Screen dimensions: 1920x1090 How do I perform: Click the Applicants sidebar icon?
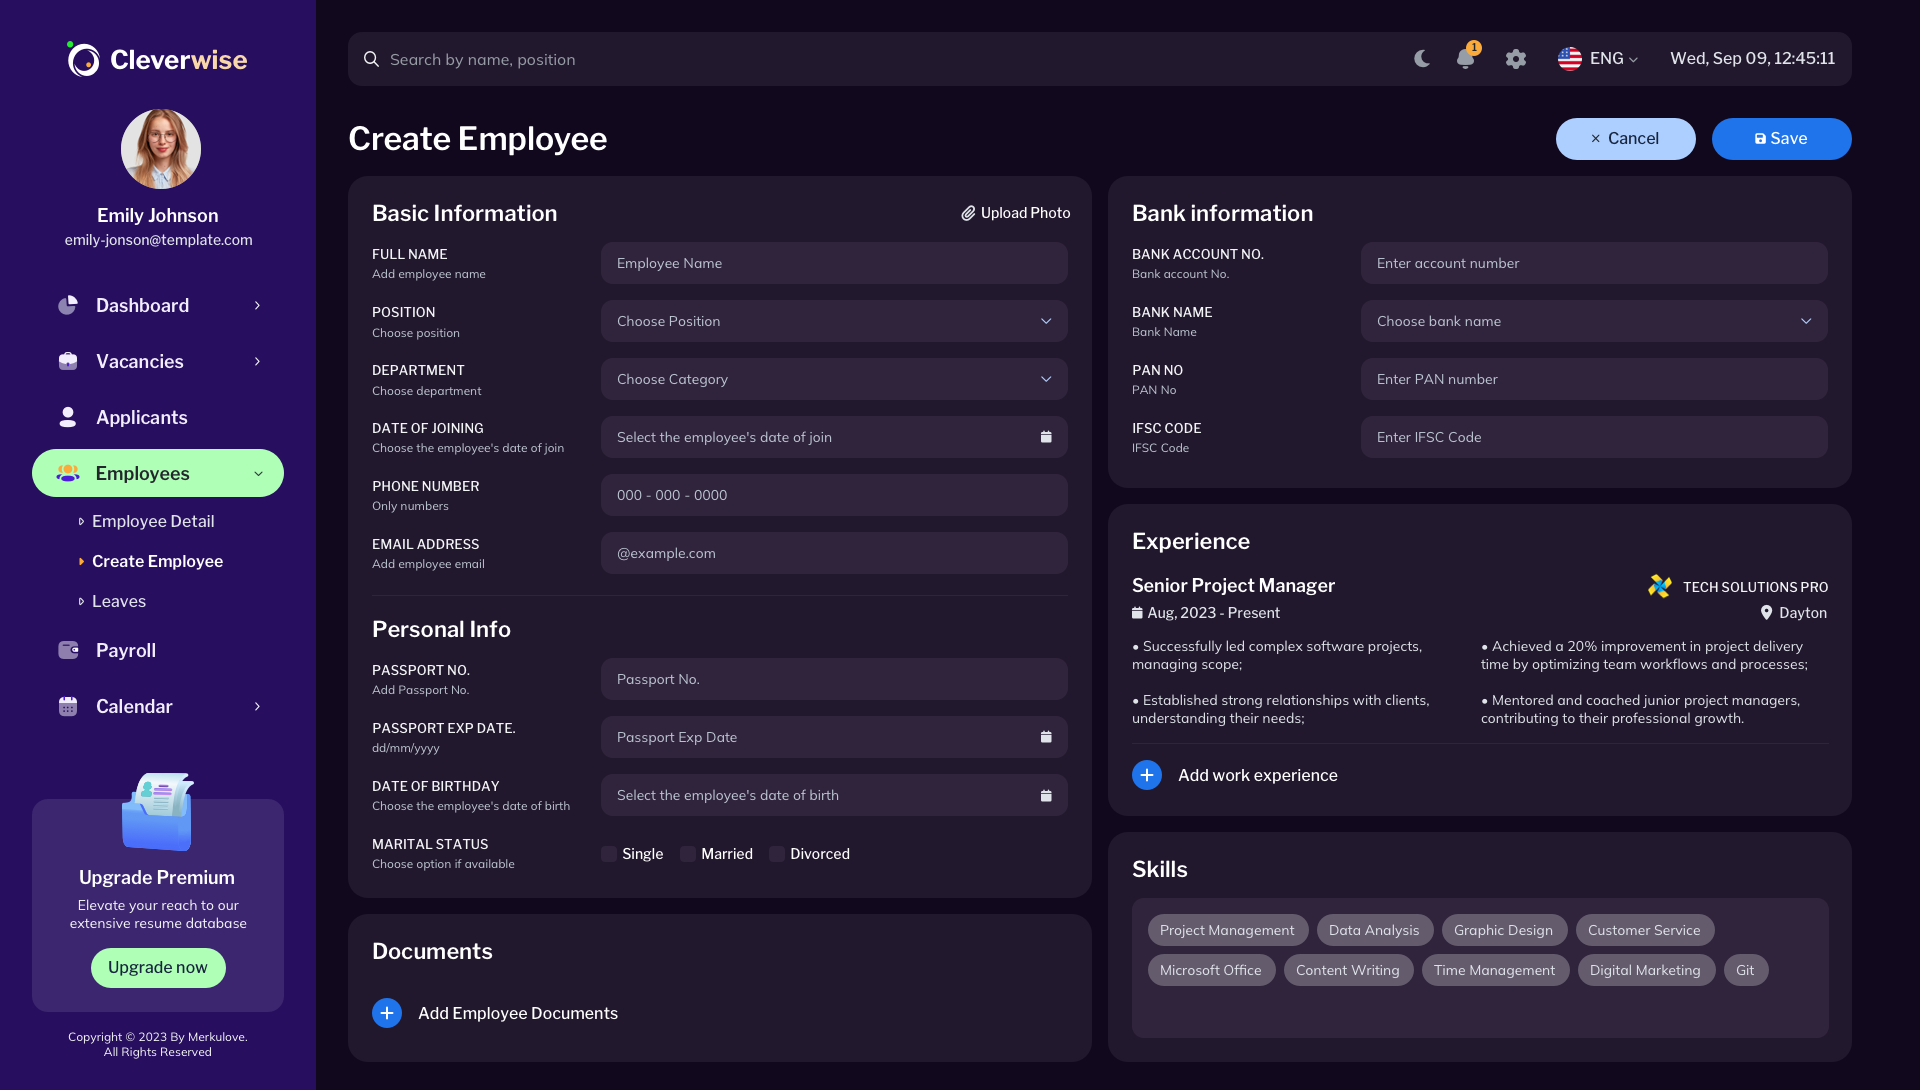tap(67, 417)
